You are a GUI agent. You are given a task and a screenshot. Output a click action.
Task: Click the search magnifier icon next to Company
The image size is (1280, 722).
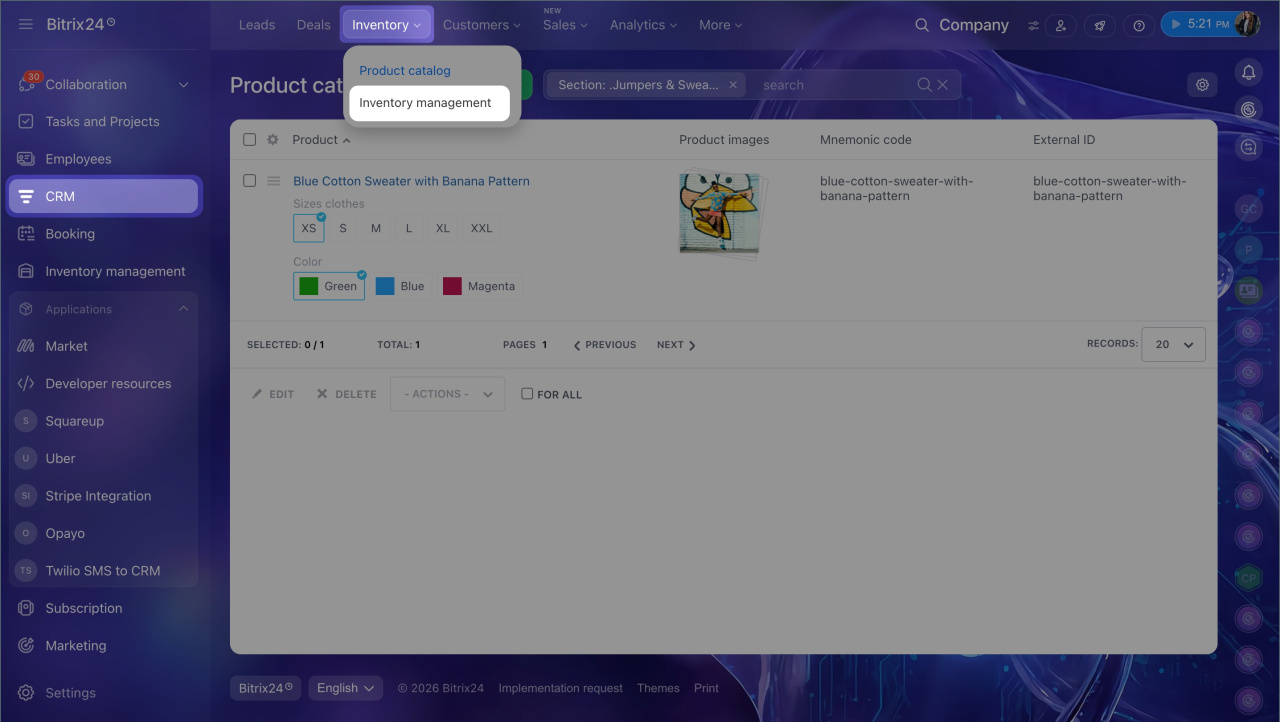point(922,25)
